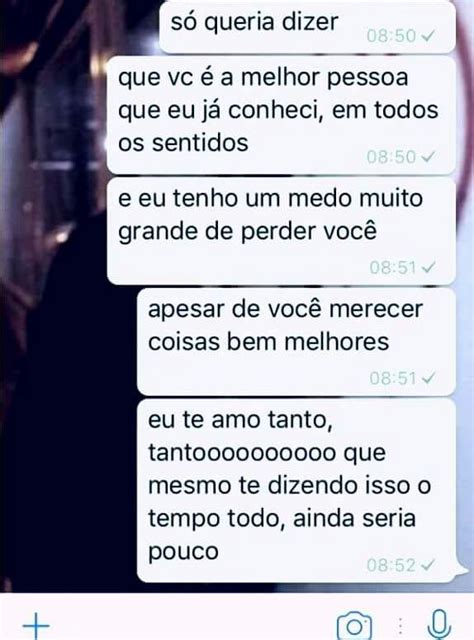
Task: Click the check mark on "perder você" message
Action: (428, 268)
